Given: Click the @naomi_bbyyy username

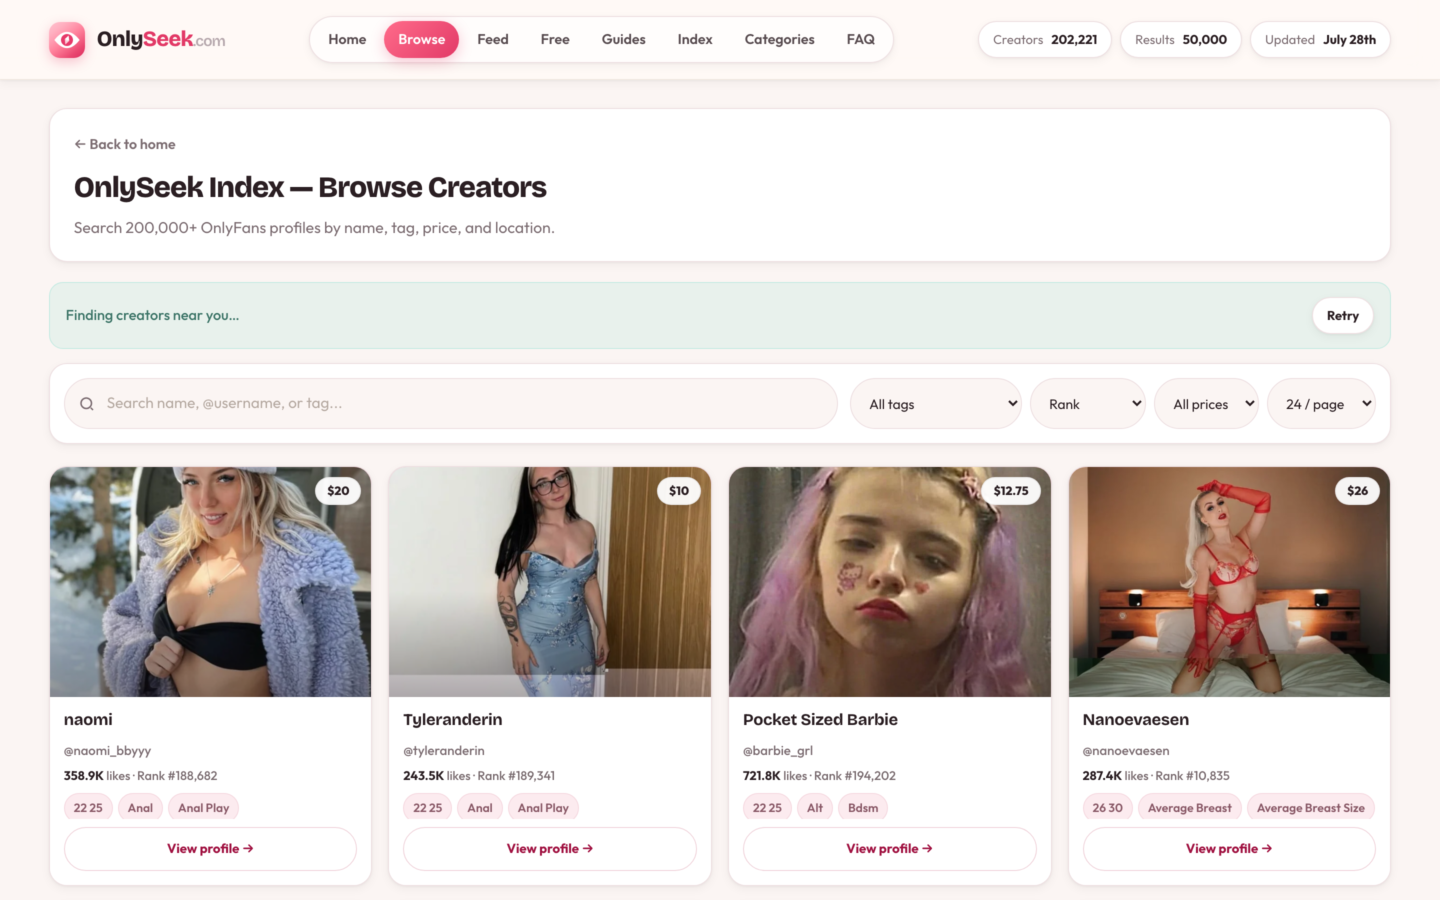Looking at the screenshot, I should [107, 751].
